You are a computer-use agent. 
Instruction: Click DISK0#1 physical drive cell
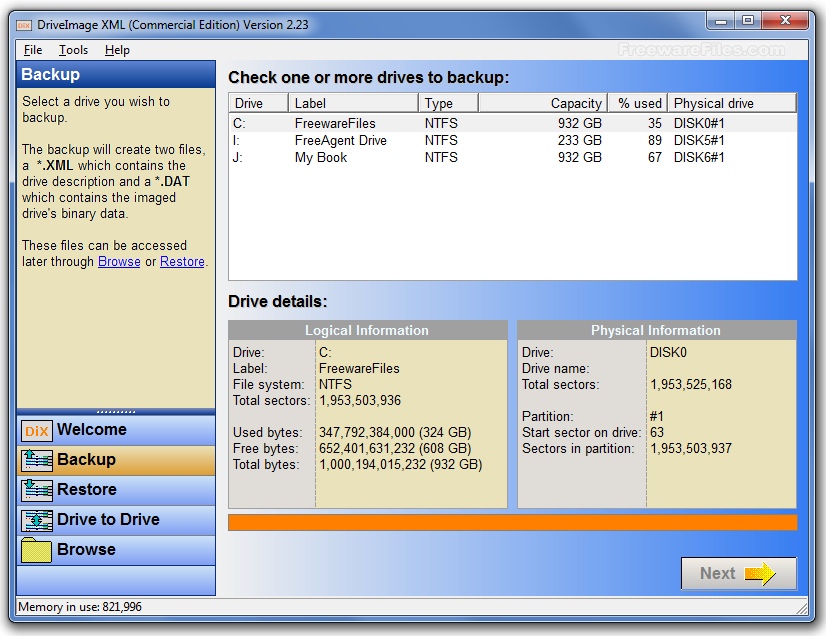pyautogui.click(x=699, y=123)
